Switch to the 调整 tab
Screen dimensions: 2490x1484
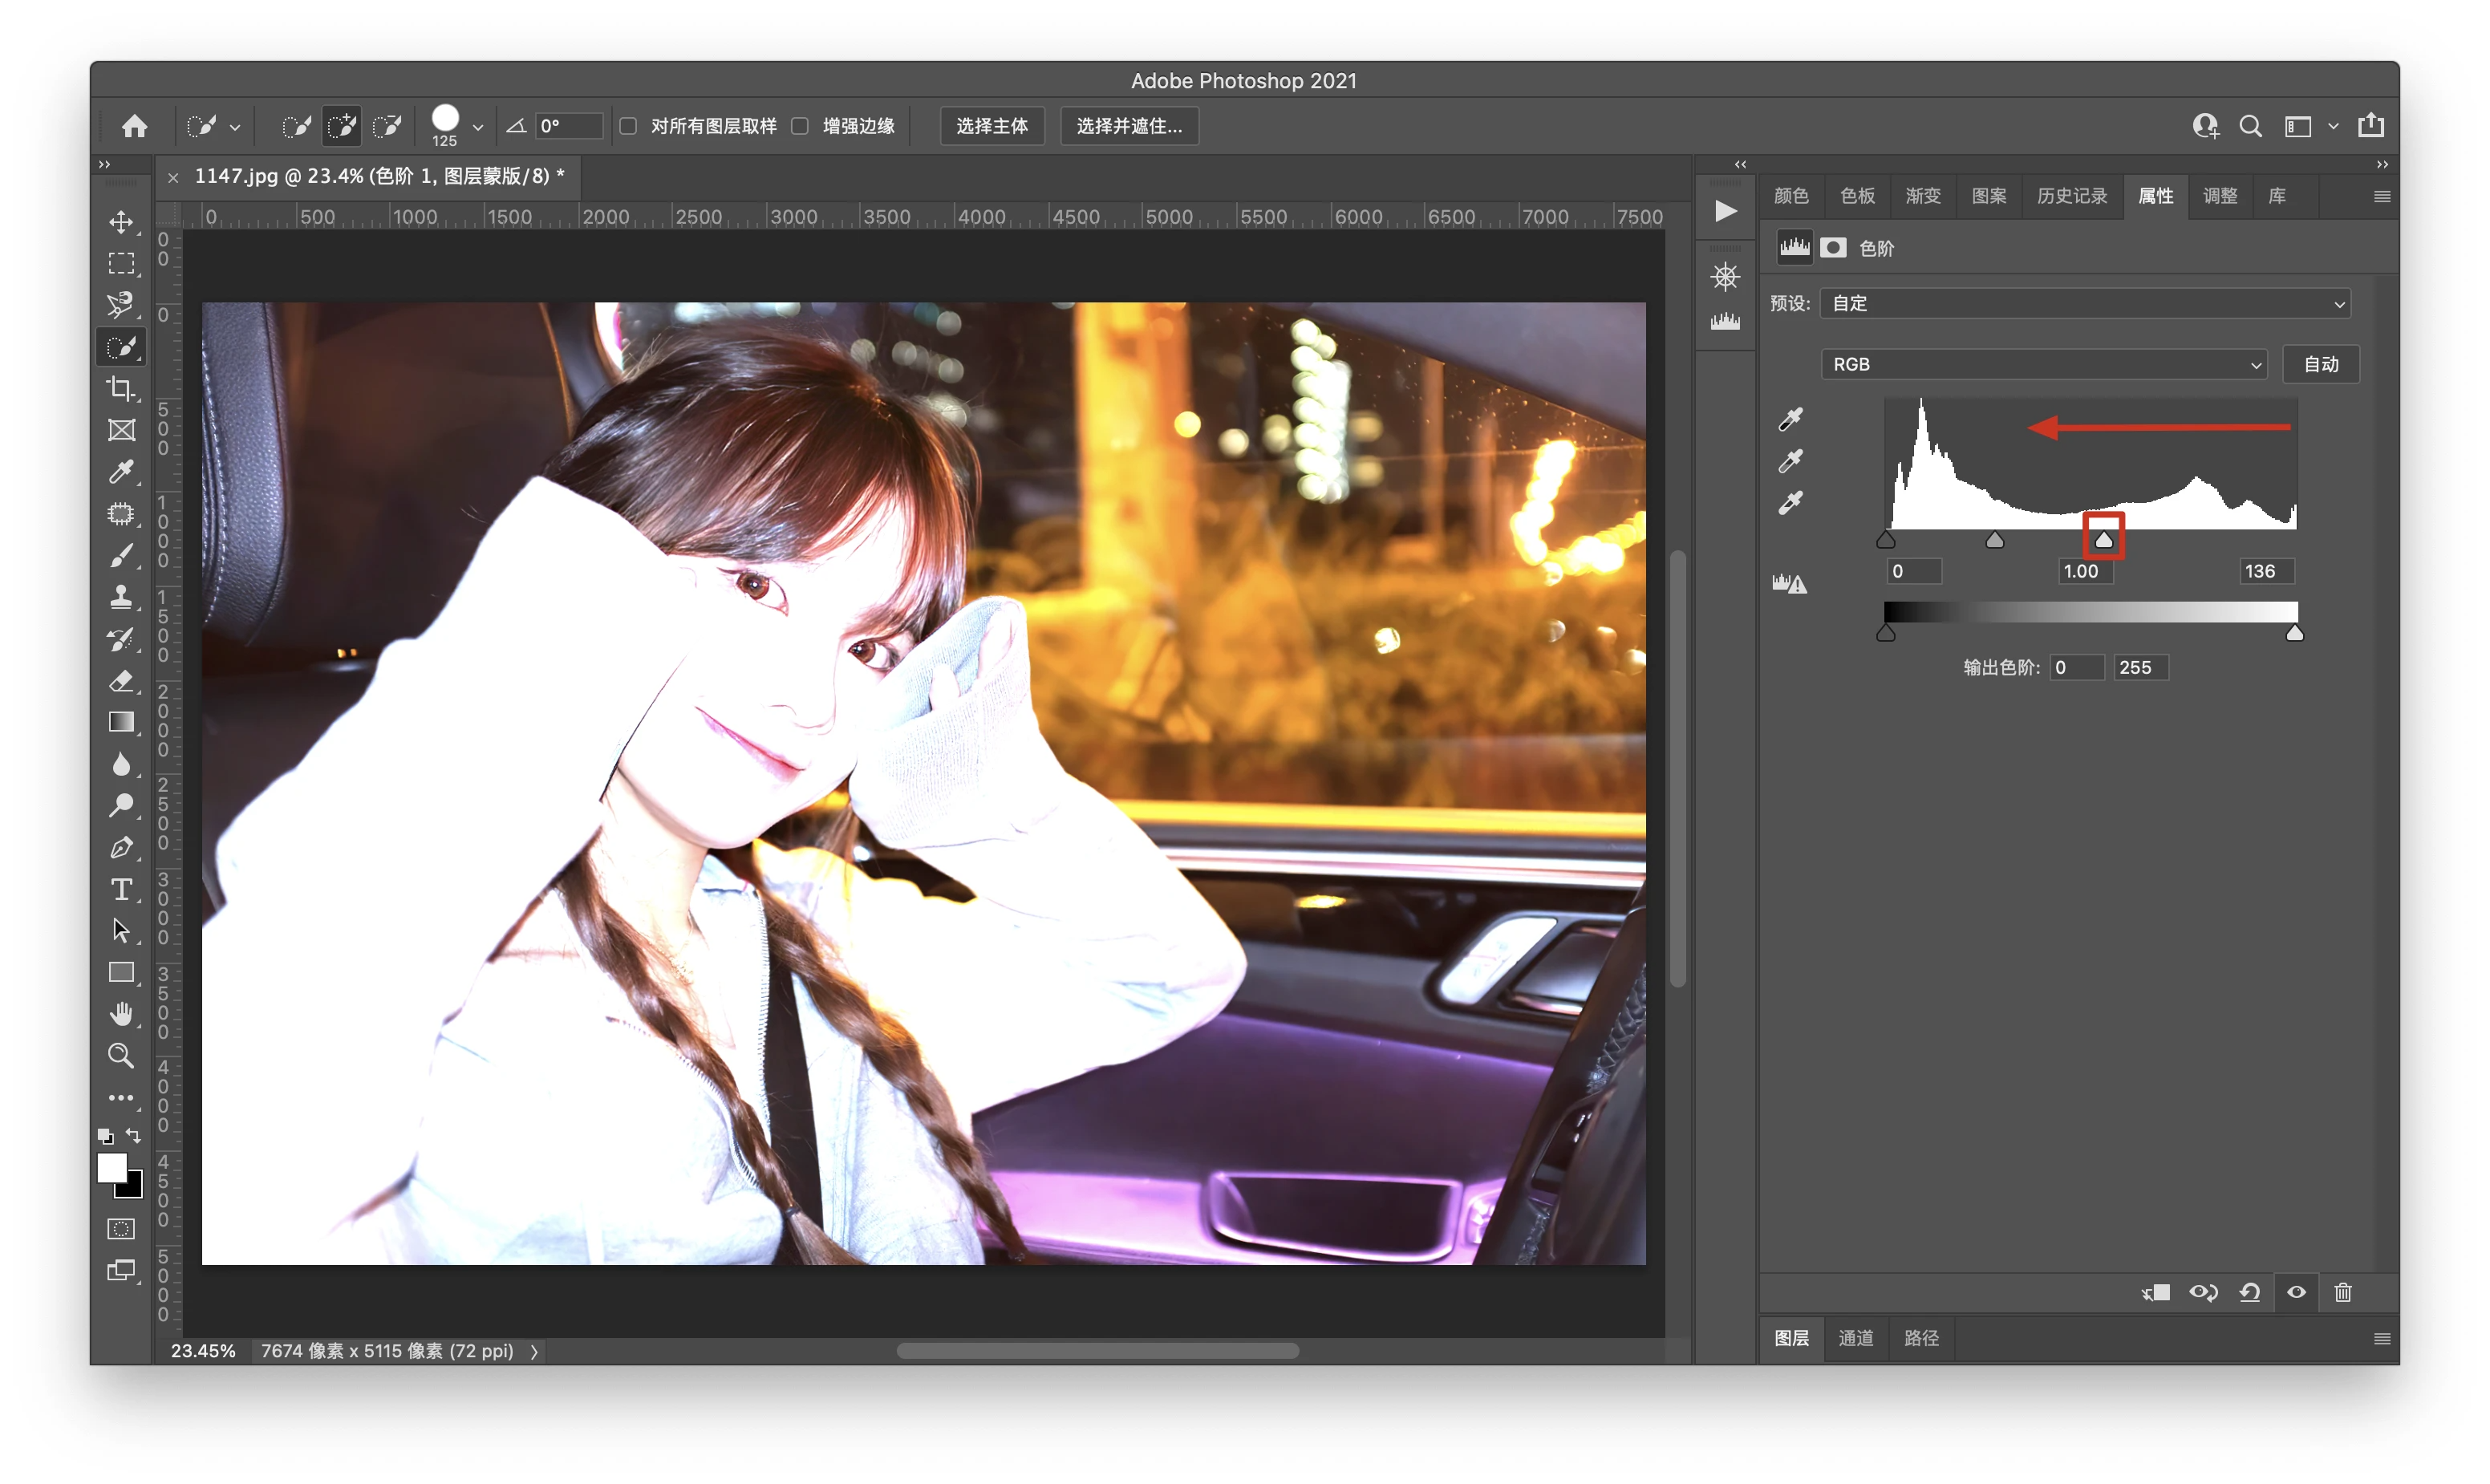click(2219, 196)
